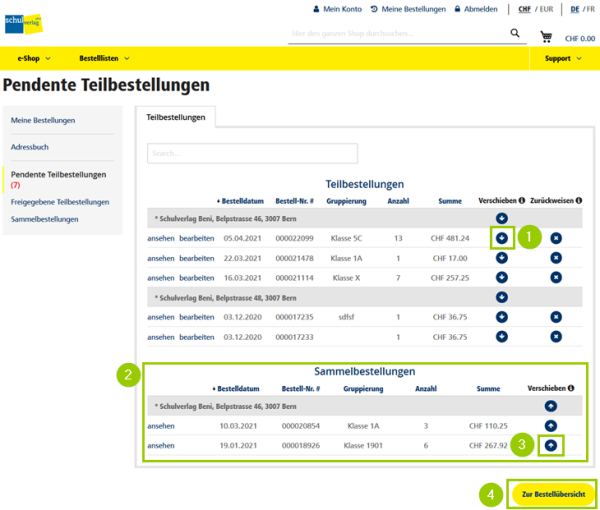The image size is (600, 510).
Task: Click the magnifier search icon in header
Action: [x=515, y=34]
